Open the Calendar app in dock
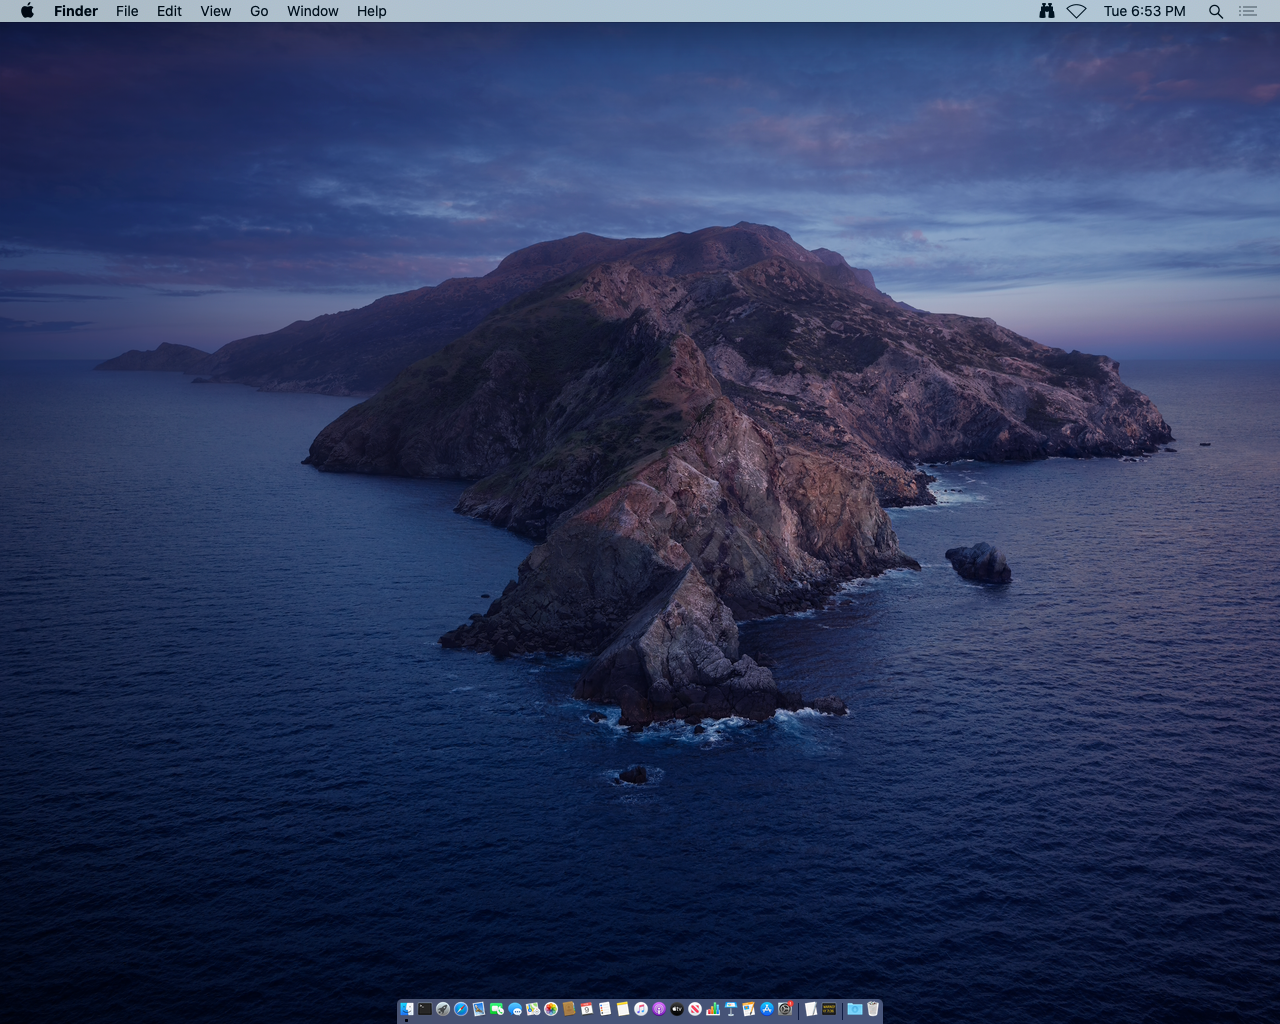The height and width of the screenshot is (1024, 1280). (x=587, y=1009)
